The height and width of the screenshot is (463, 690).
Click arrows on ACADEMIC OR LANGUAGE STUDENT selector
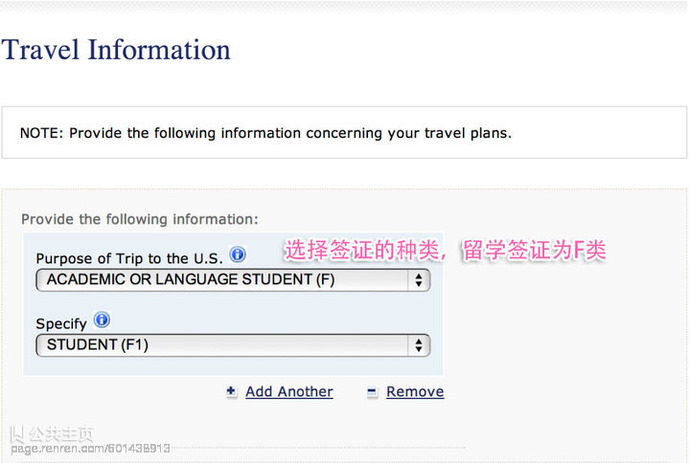coord(418,280)
